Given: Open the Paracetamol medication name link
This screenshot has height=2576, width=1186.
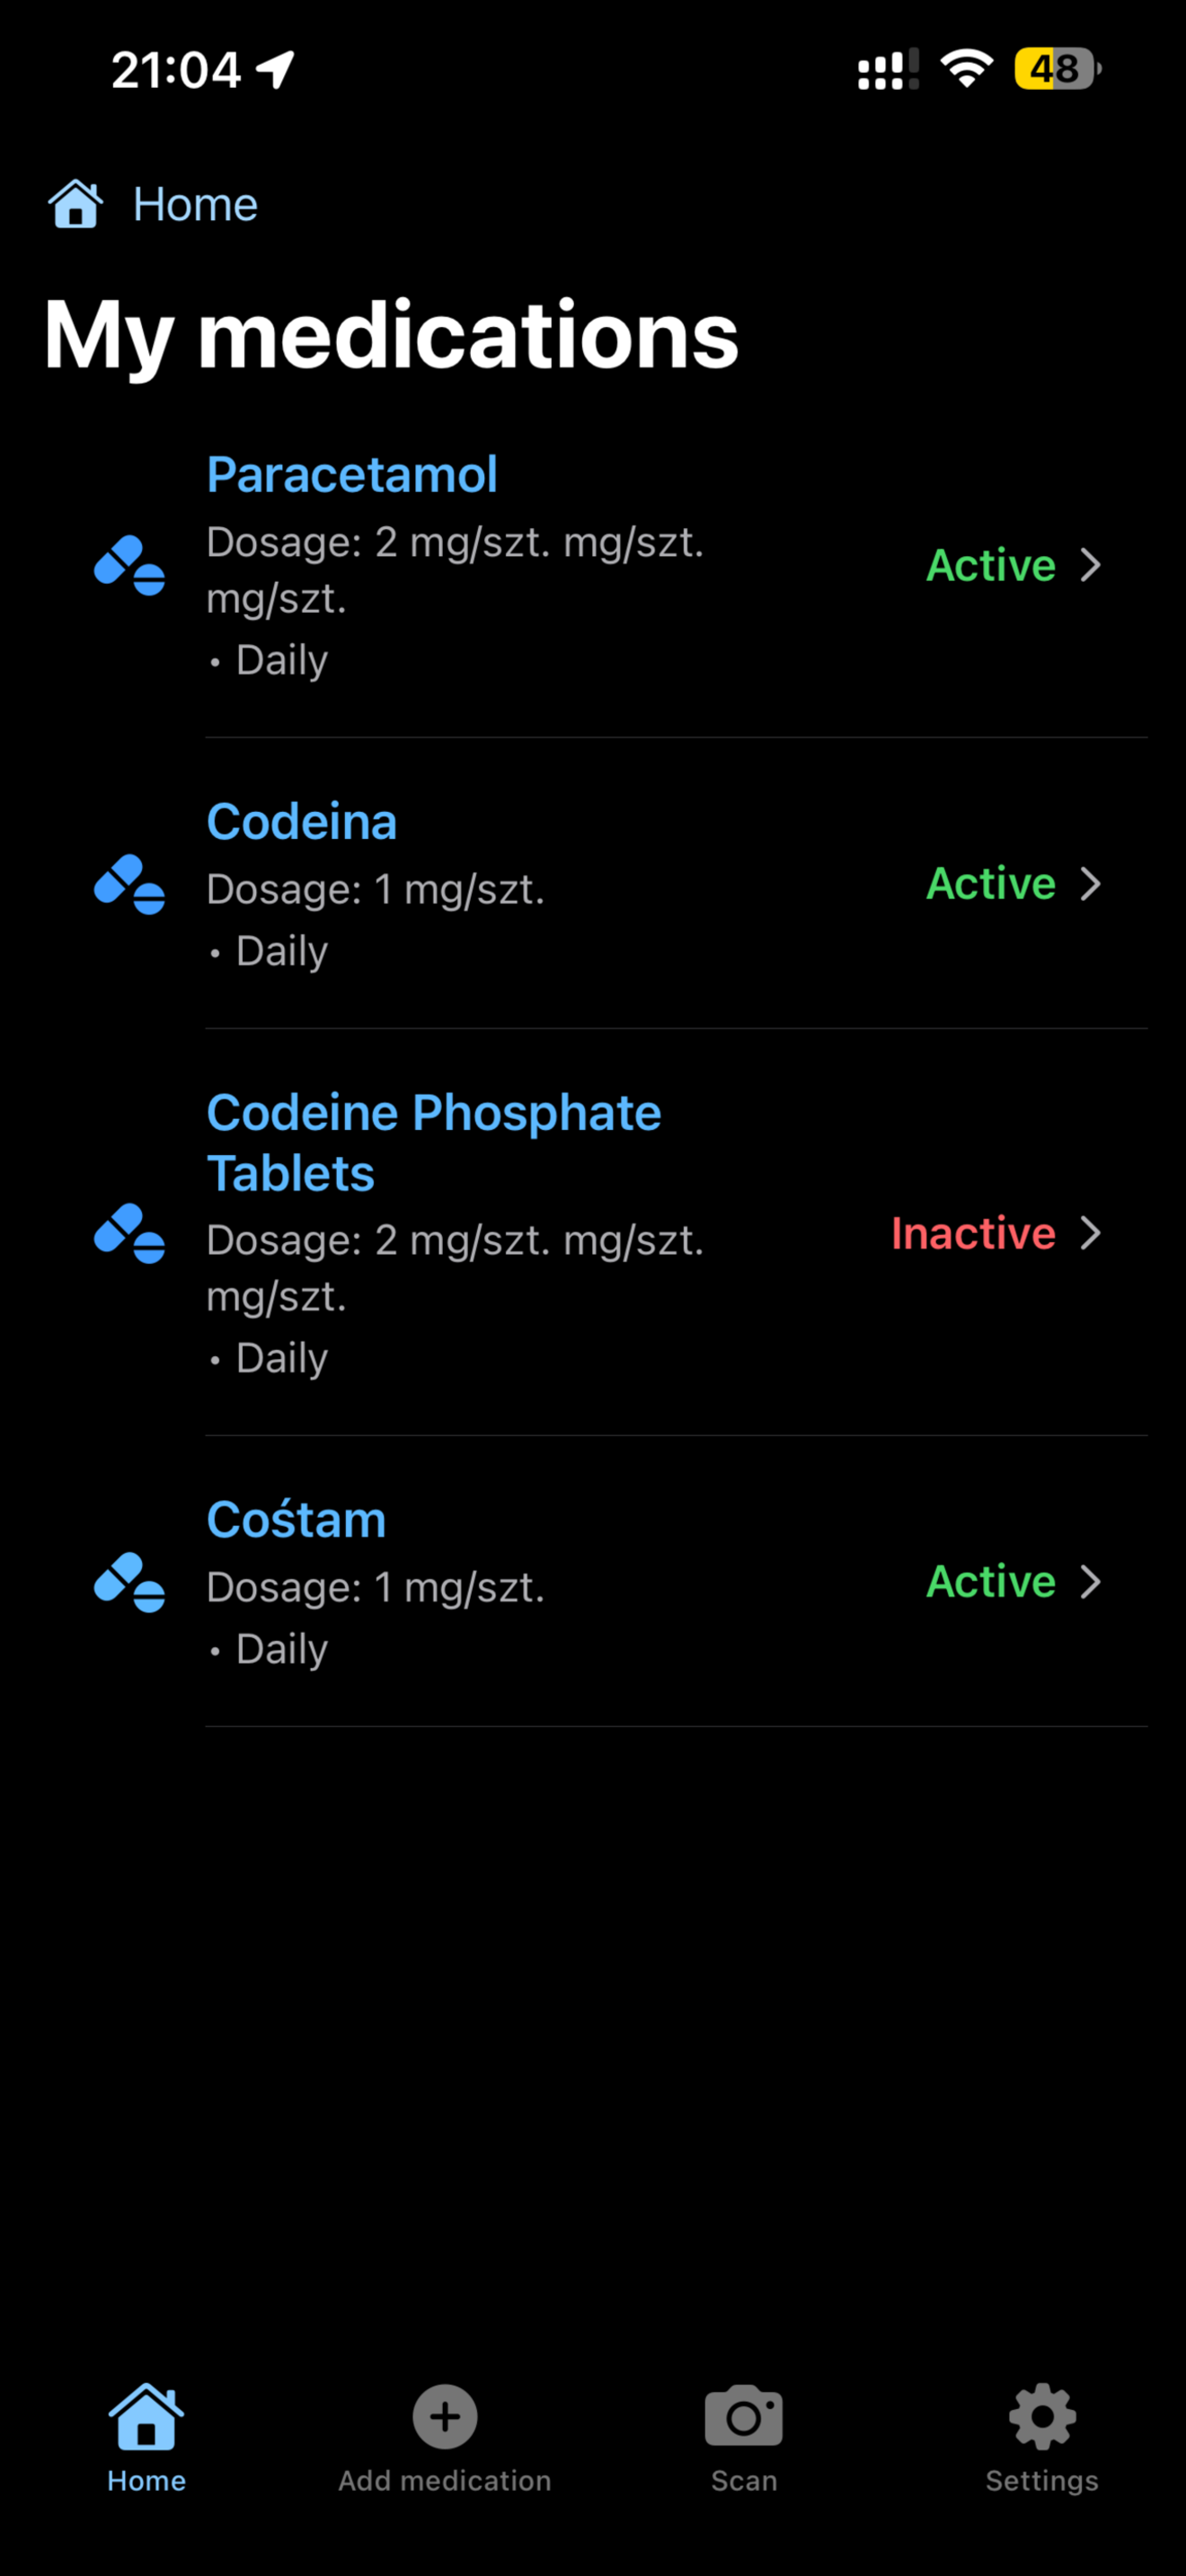Looking at the screenshot, I should point(352,474).
